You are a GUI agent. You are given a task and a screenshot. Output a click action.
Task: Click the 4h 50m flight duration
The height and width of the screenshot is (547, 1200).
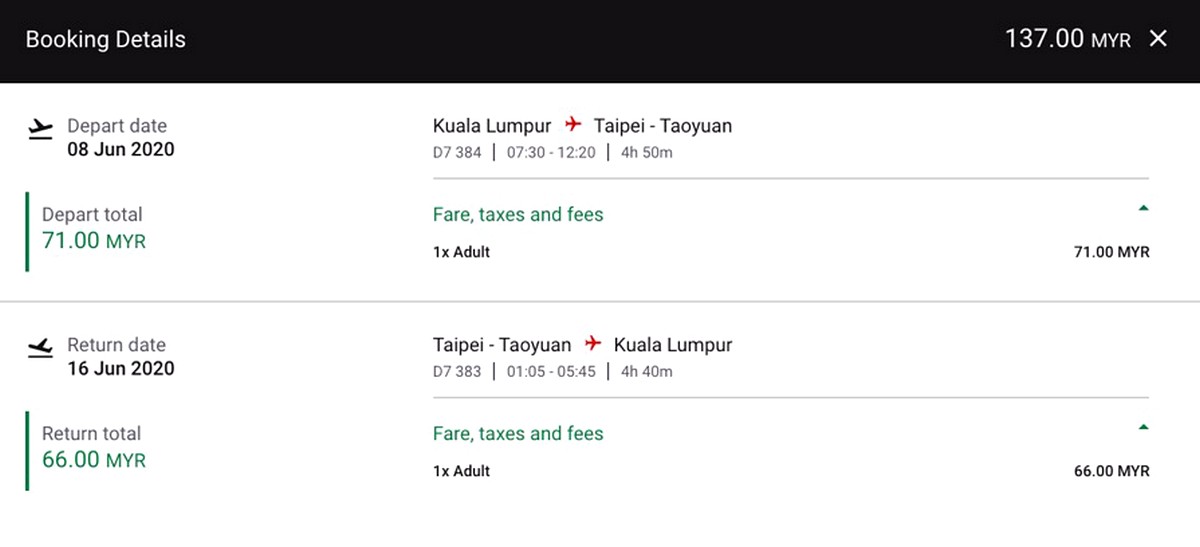tap(647, 152)
